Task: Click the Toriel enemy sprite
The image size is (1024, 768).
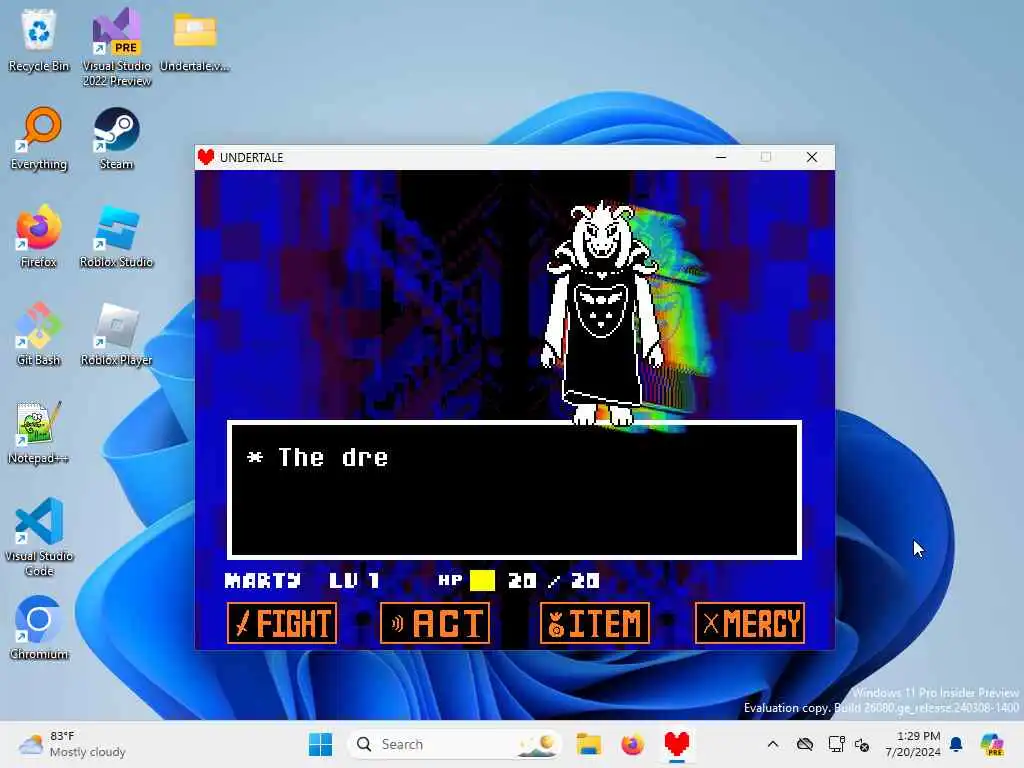Action: pos(601,313)
